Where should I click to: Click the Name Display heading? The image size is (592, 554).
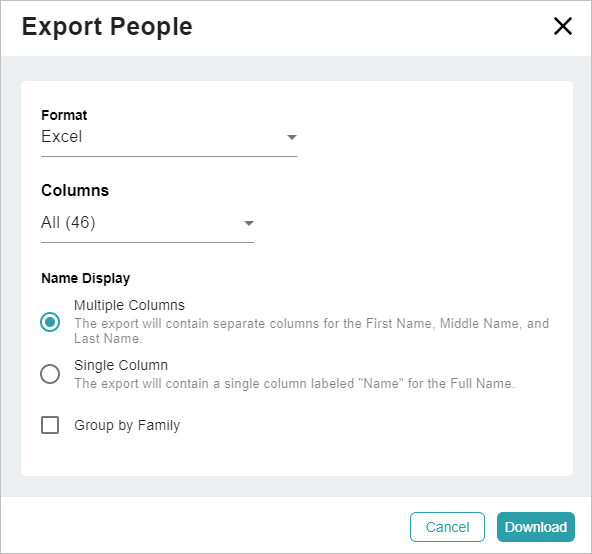86,278
